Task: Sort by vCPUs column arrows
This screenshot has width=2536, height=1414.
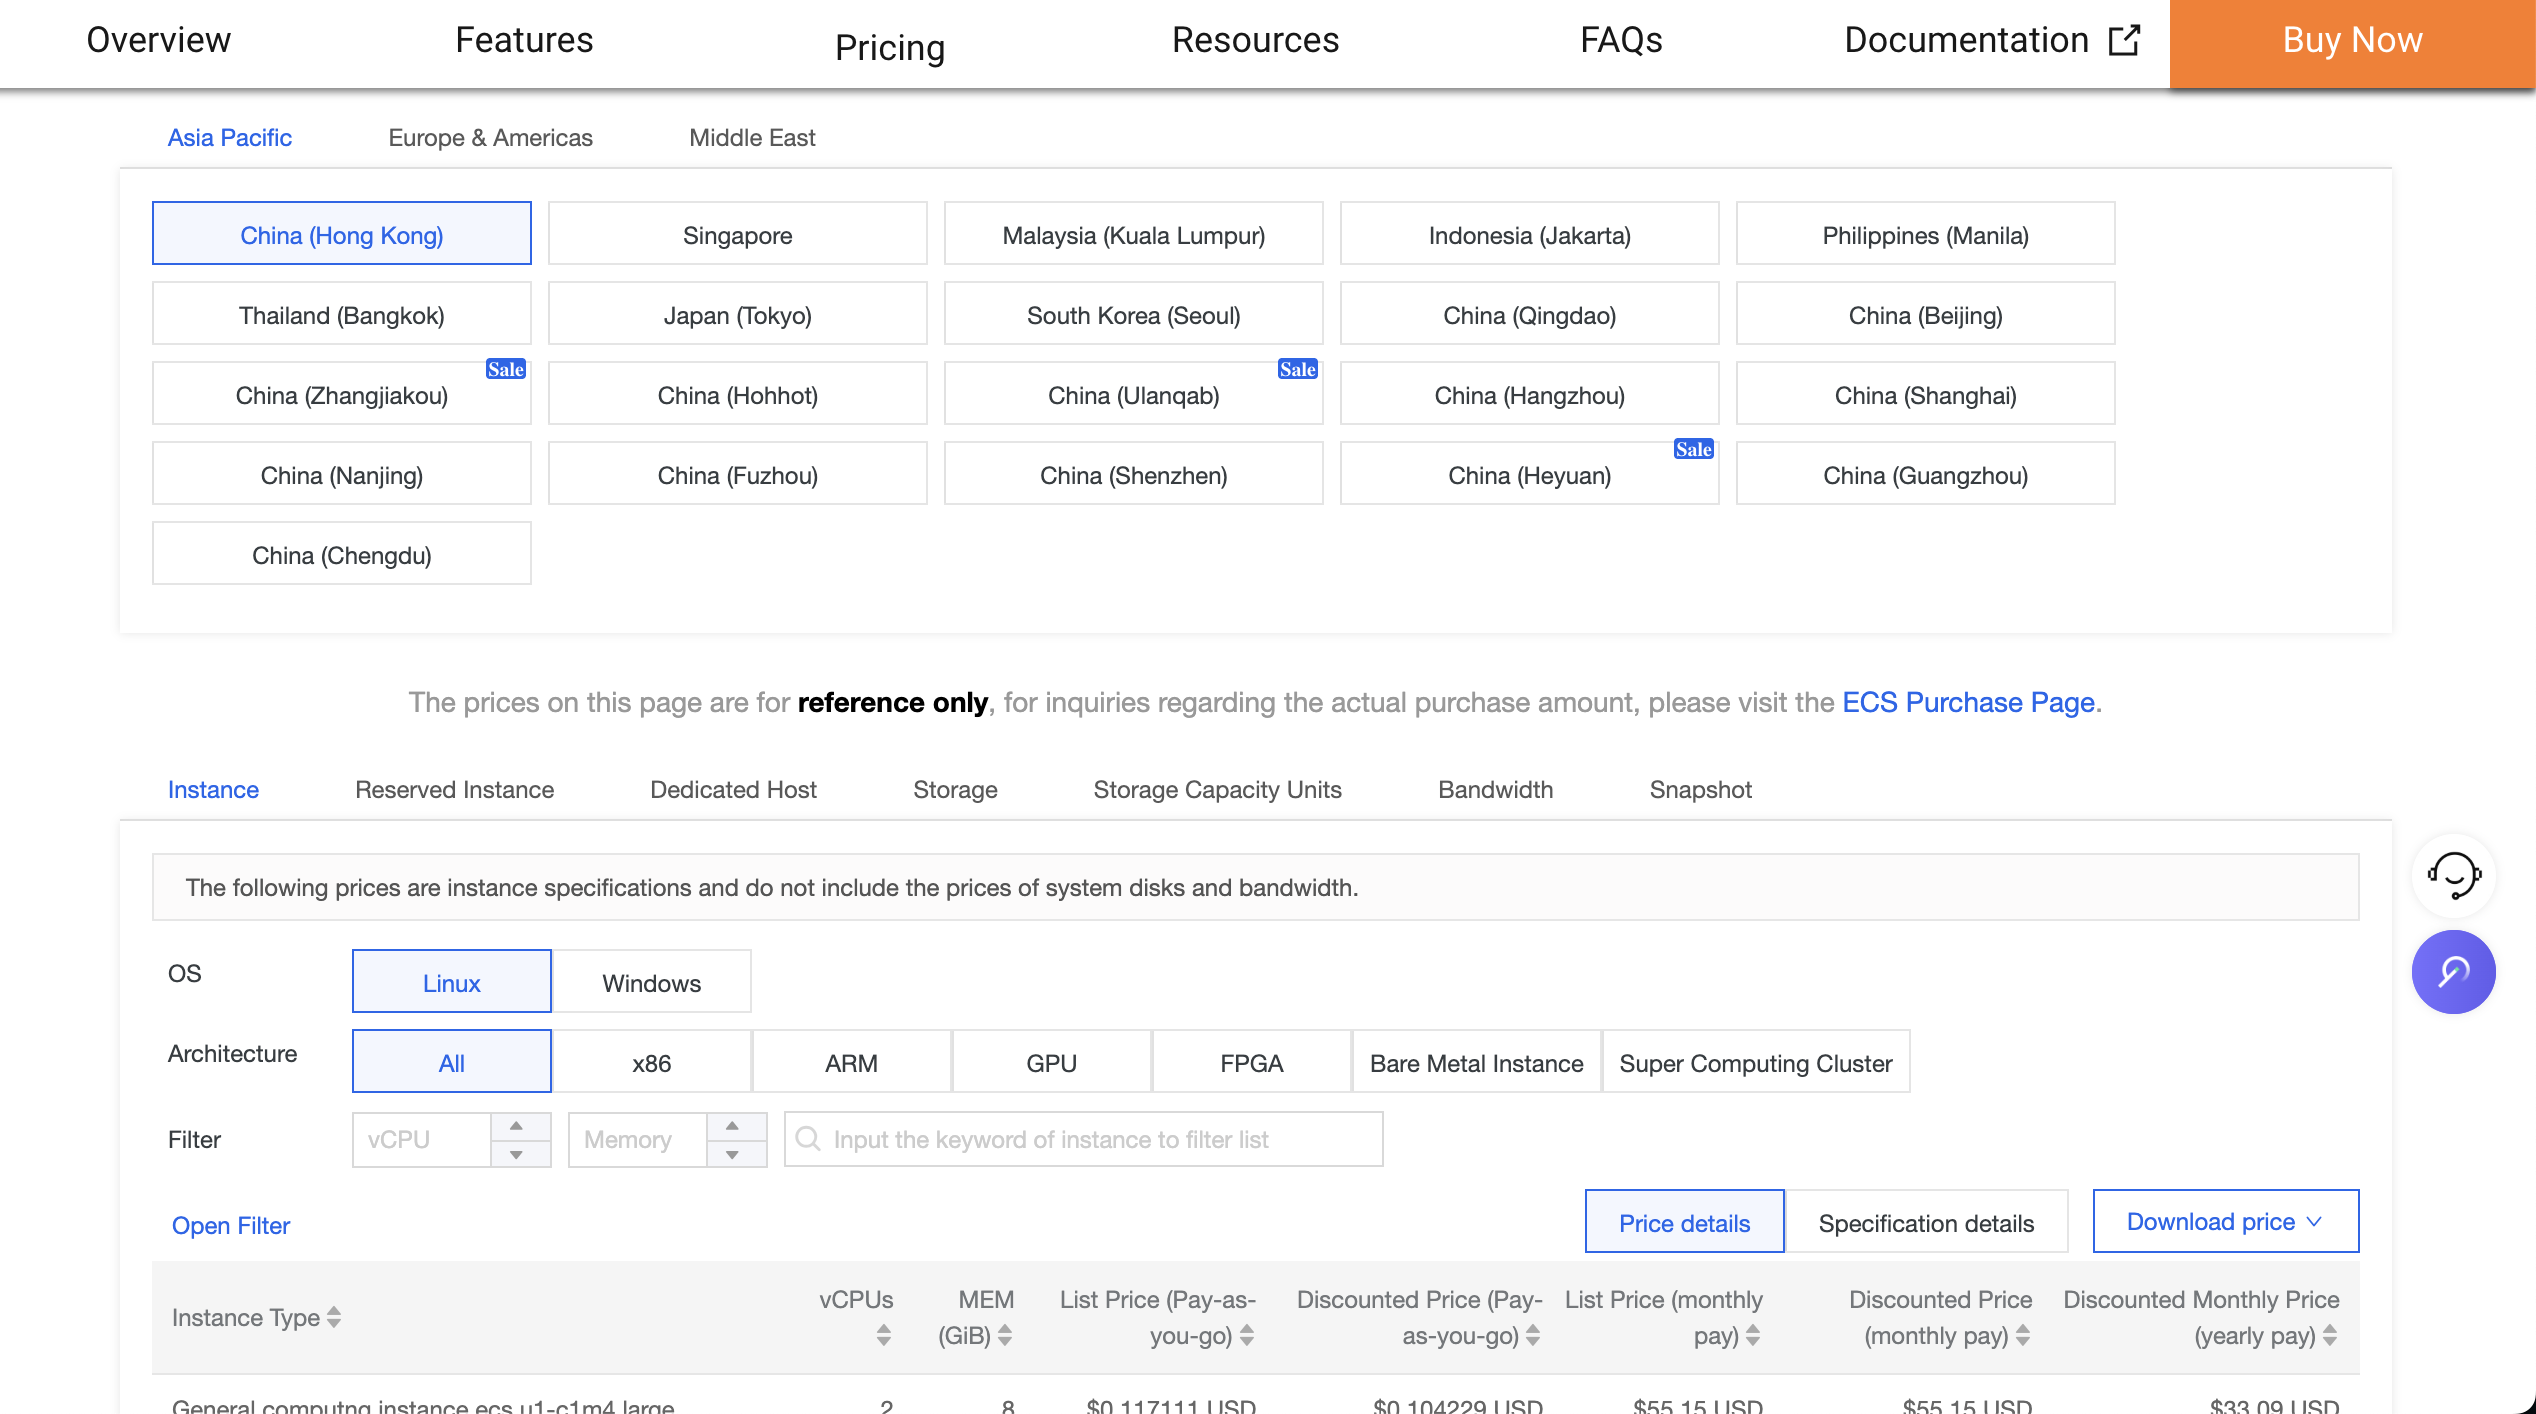Action: pyautogui.click(x=883, y=1335)
